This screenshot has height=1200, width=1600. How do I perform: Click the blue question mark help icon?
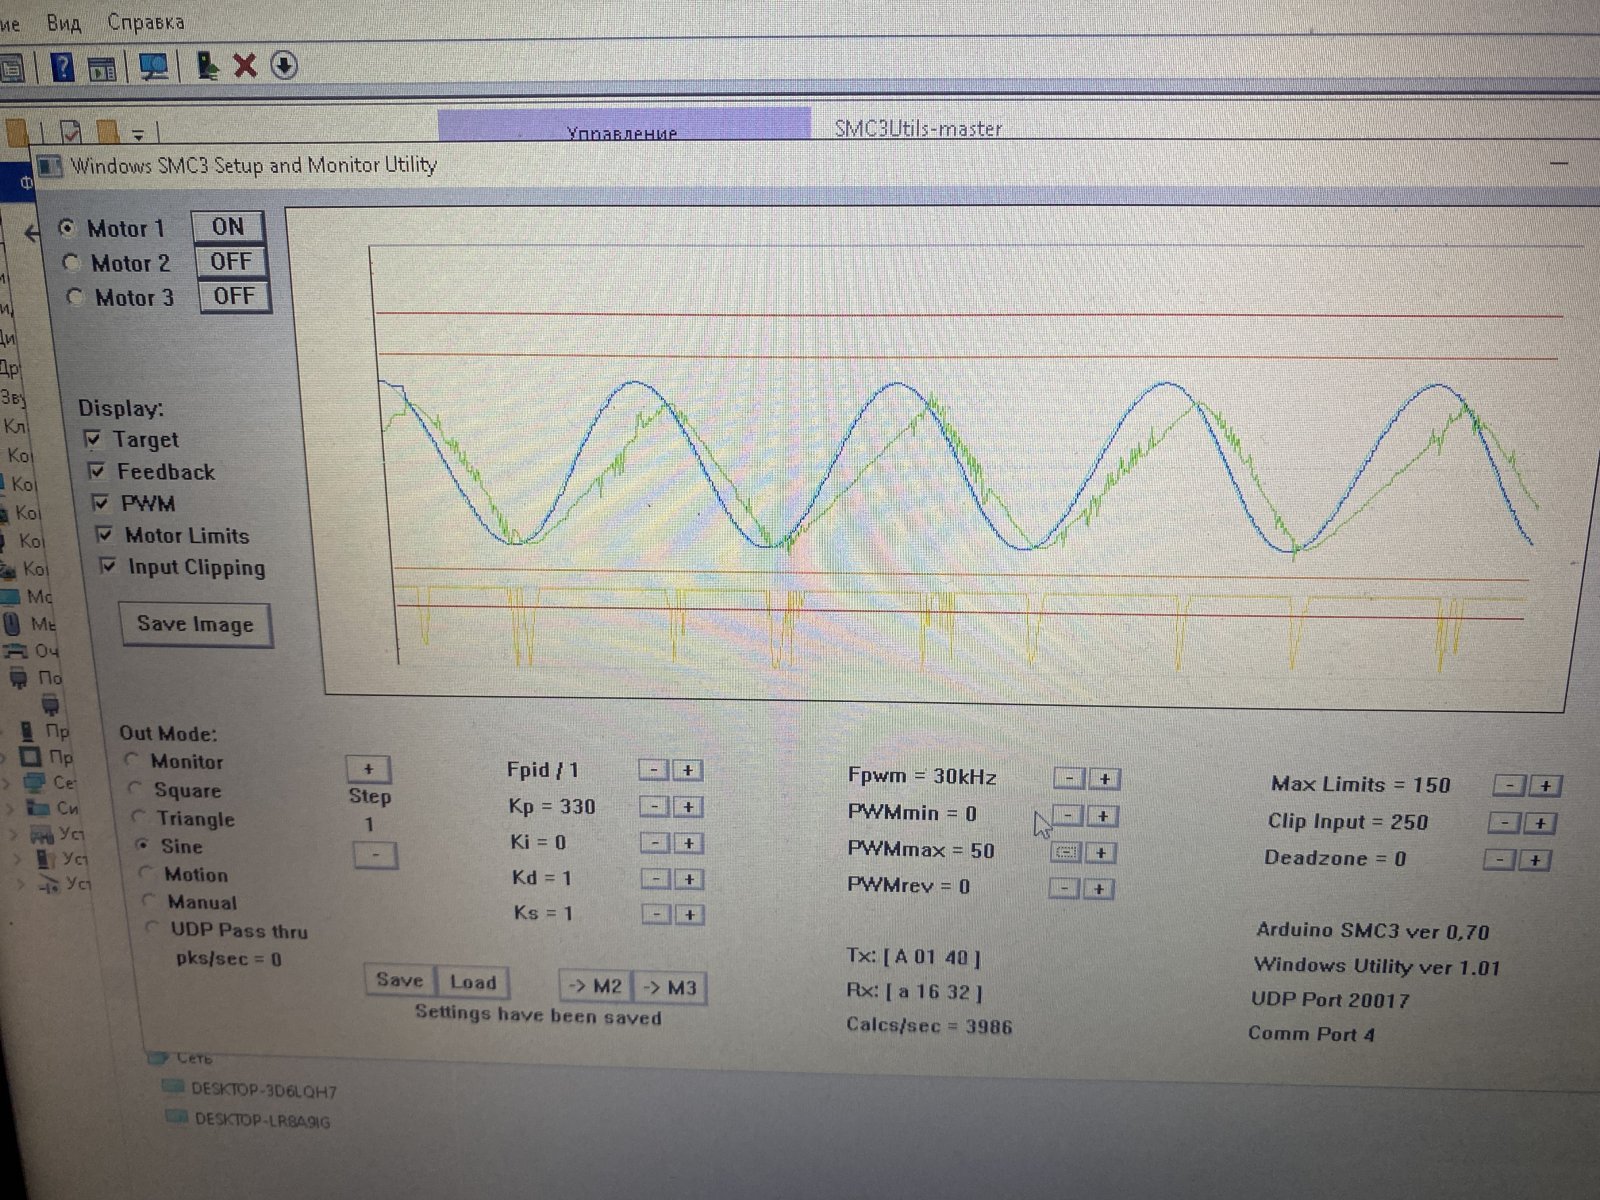pos(62,67)
